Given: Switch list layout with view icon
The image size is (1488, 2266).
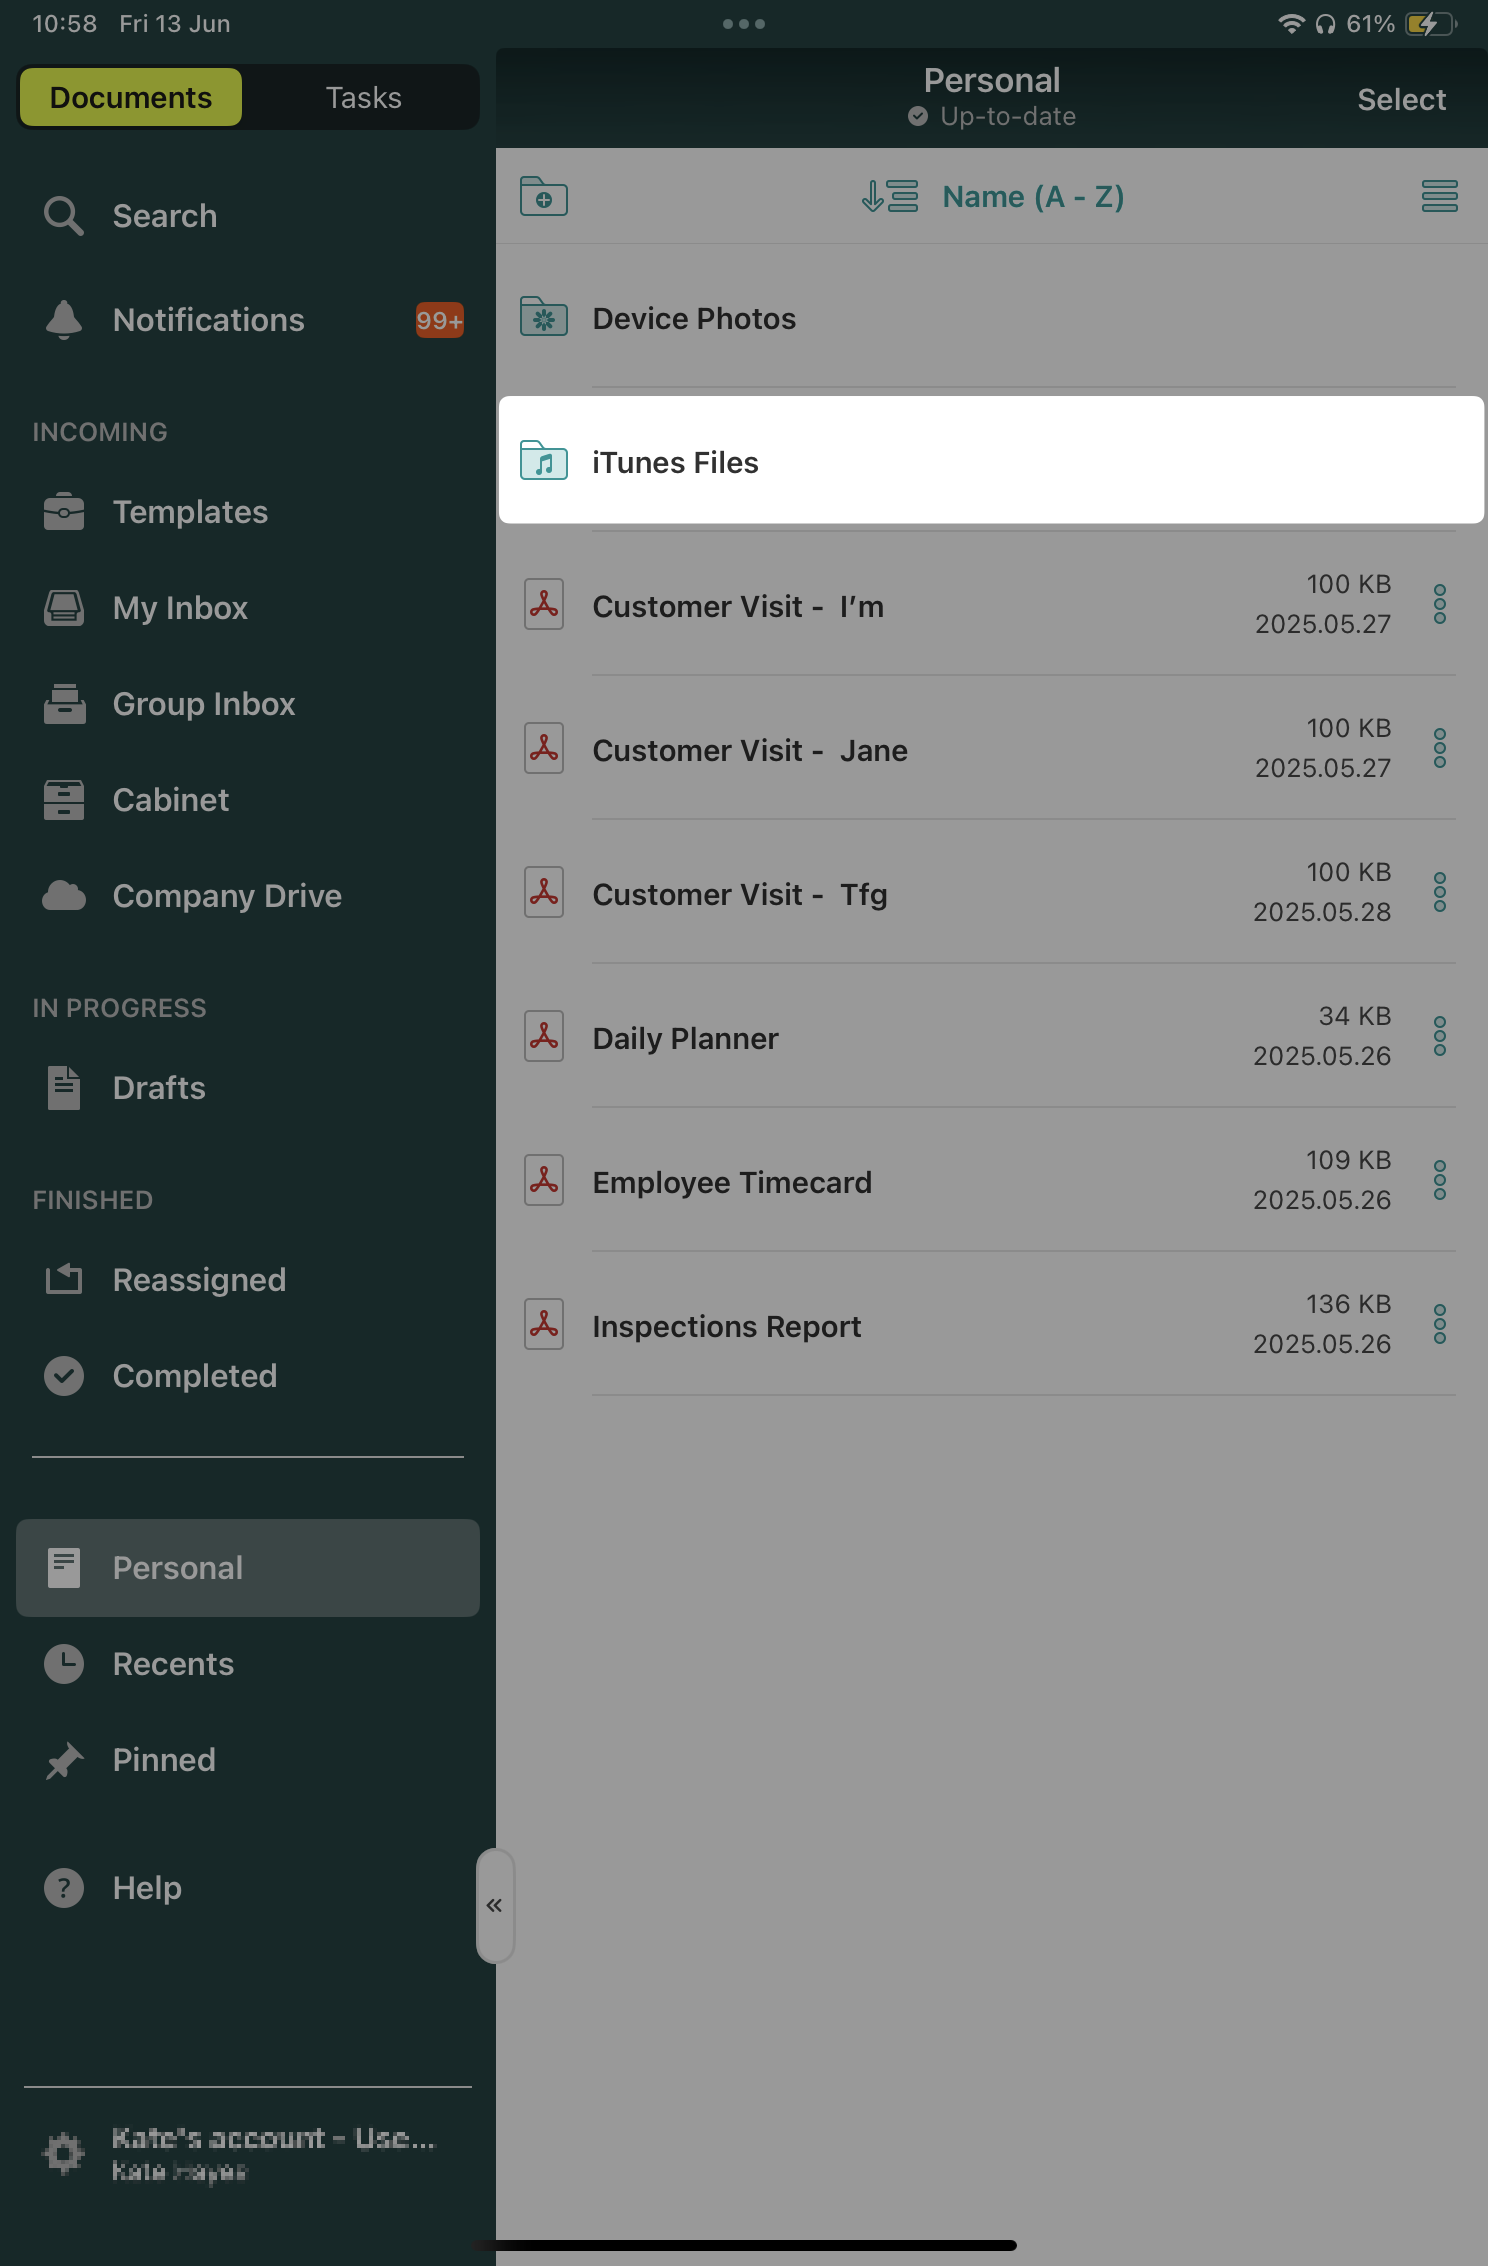Looking at the screenshot, I should pyautogui.click(x=1439, y=197).
